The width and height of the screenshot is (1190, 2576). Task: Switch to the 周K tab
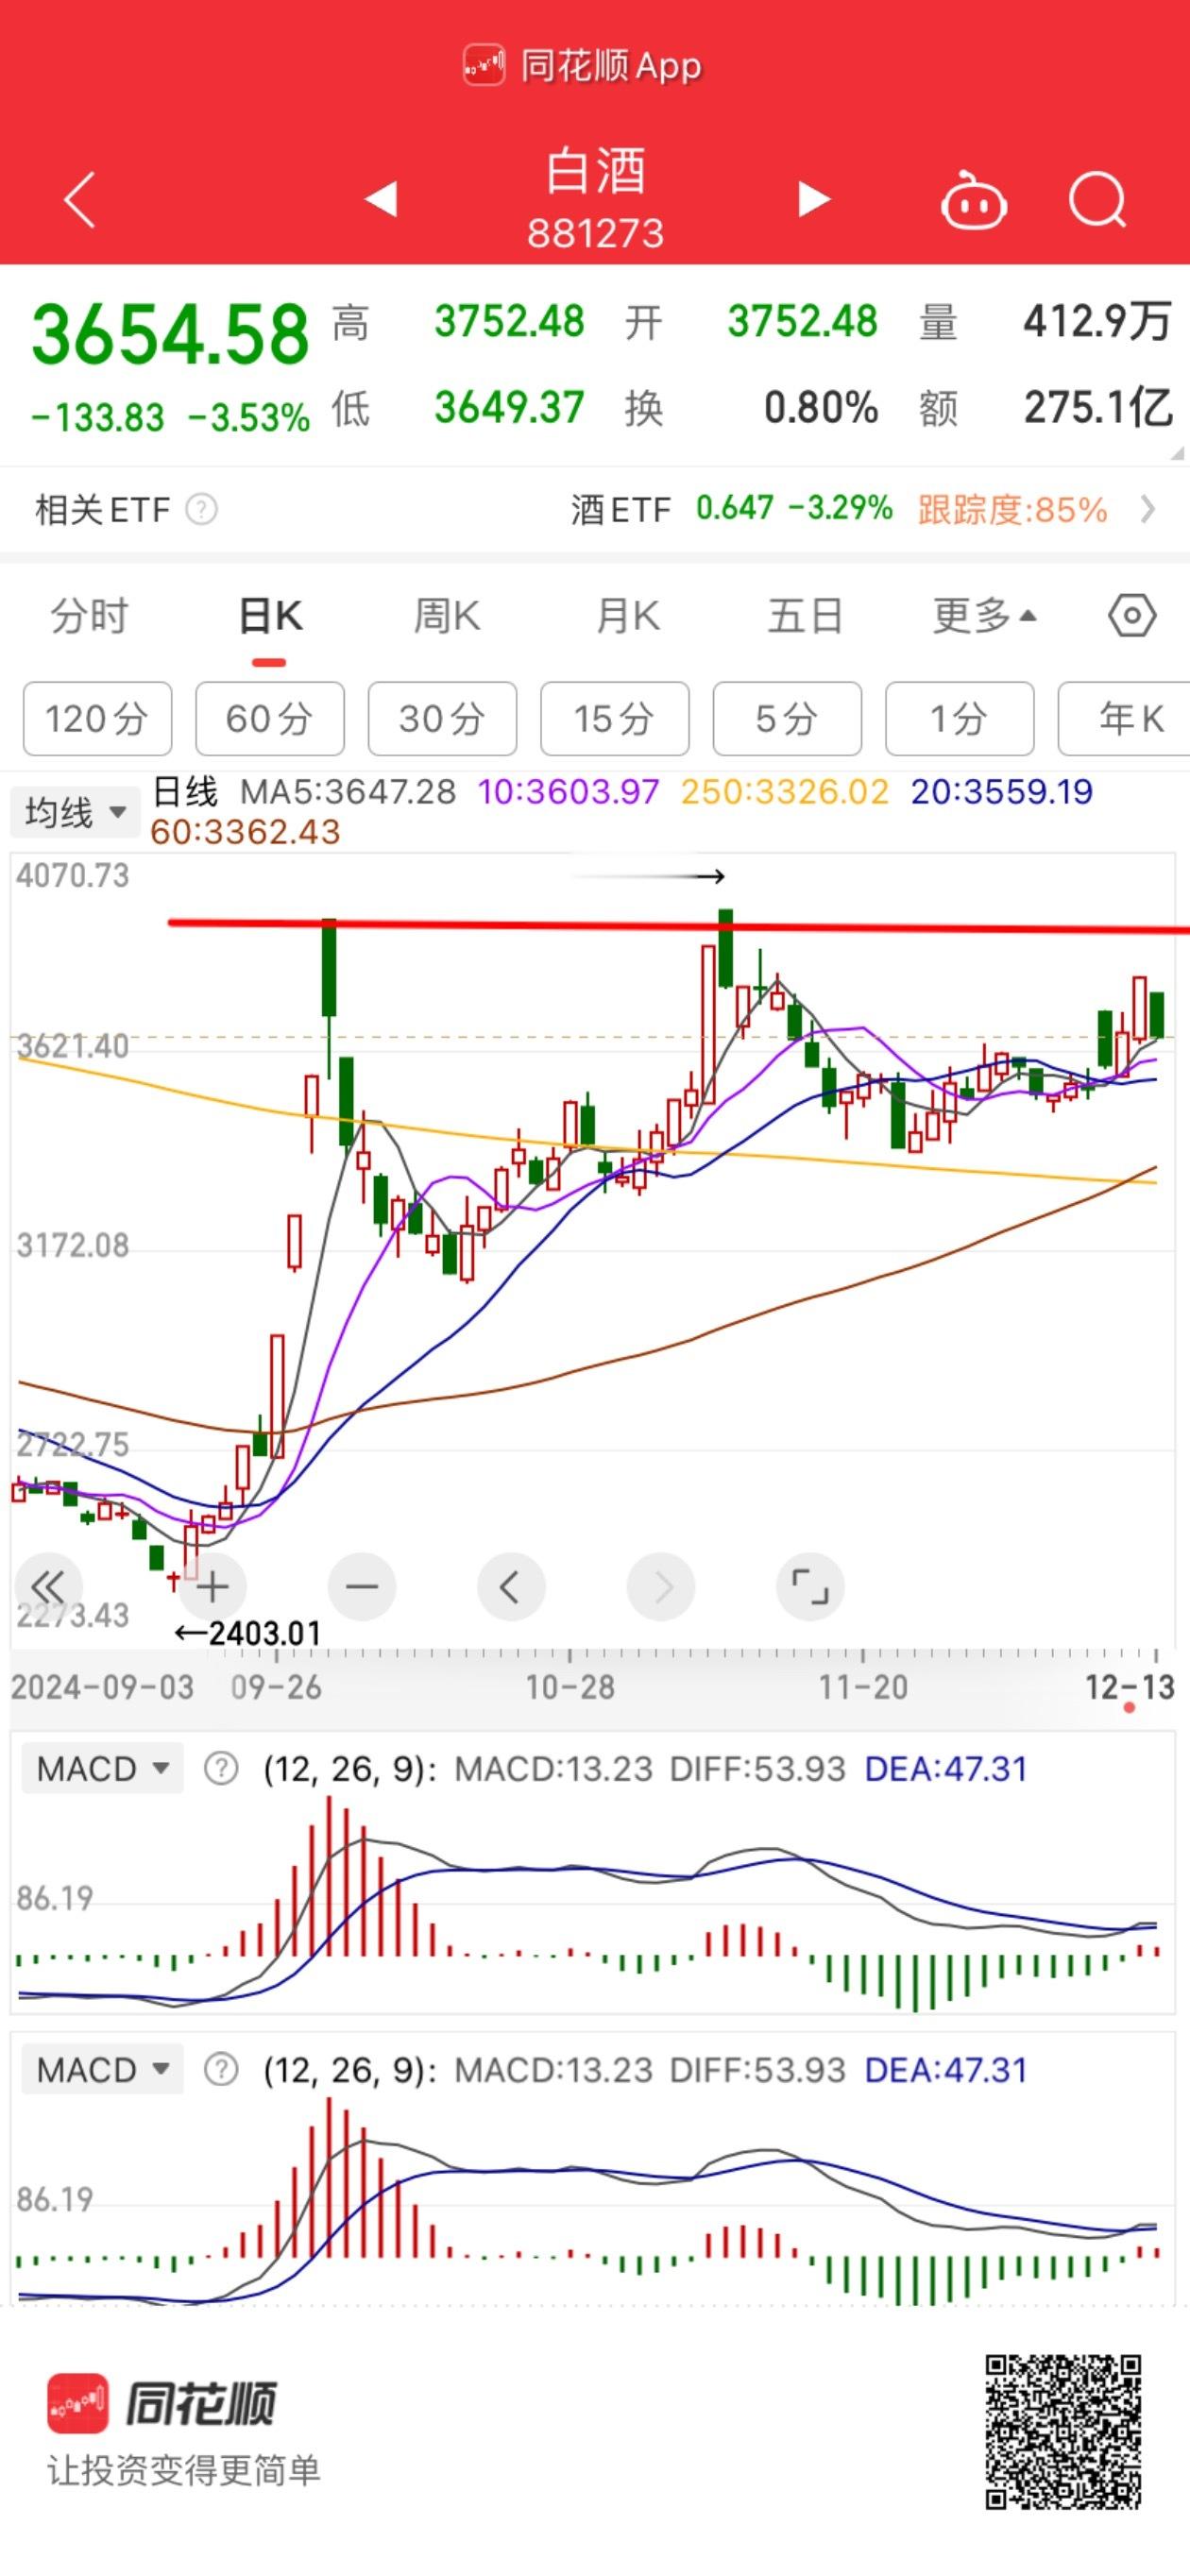coord(447,616)
